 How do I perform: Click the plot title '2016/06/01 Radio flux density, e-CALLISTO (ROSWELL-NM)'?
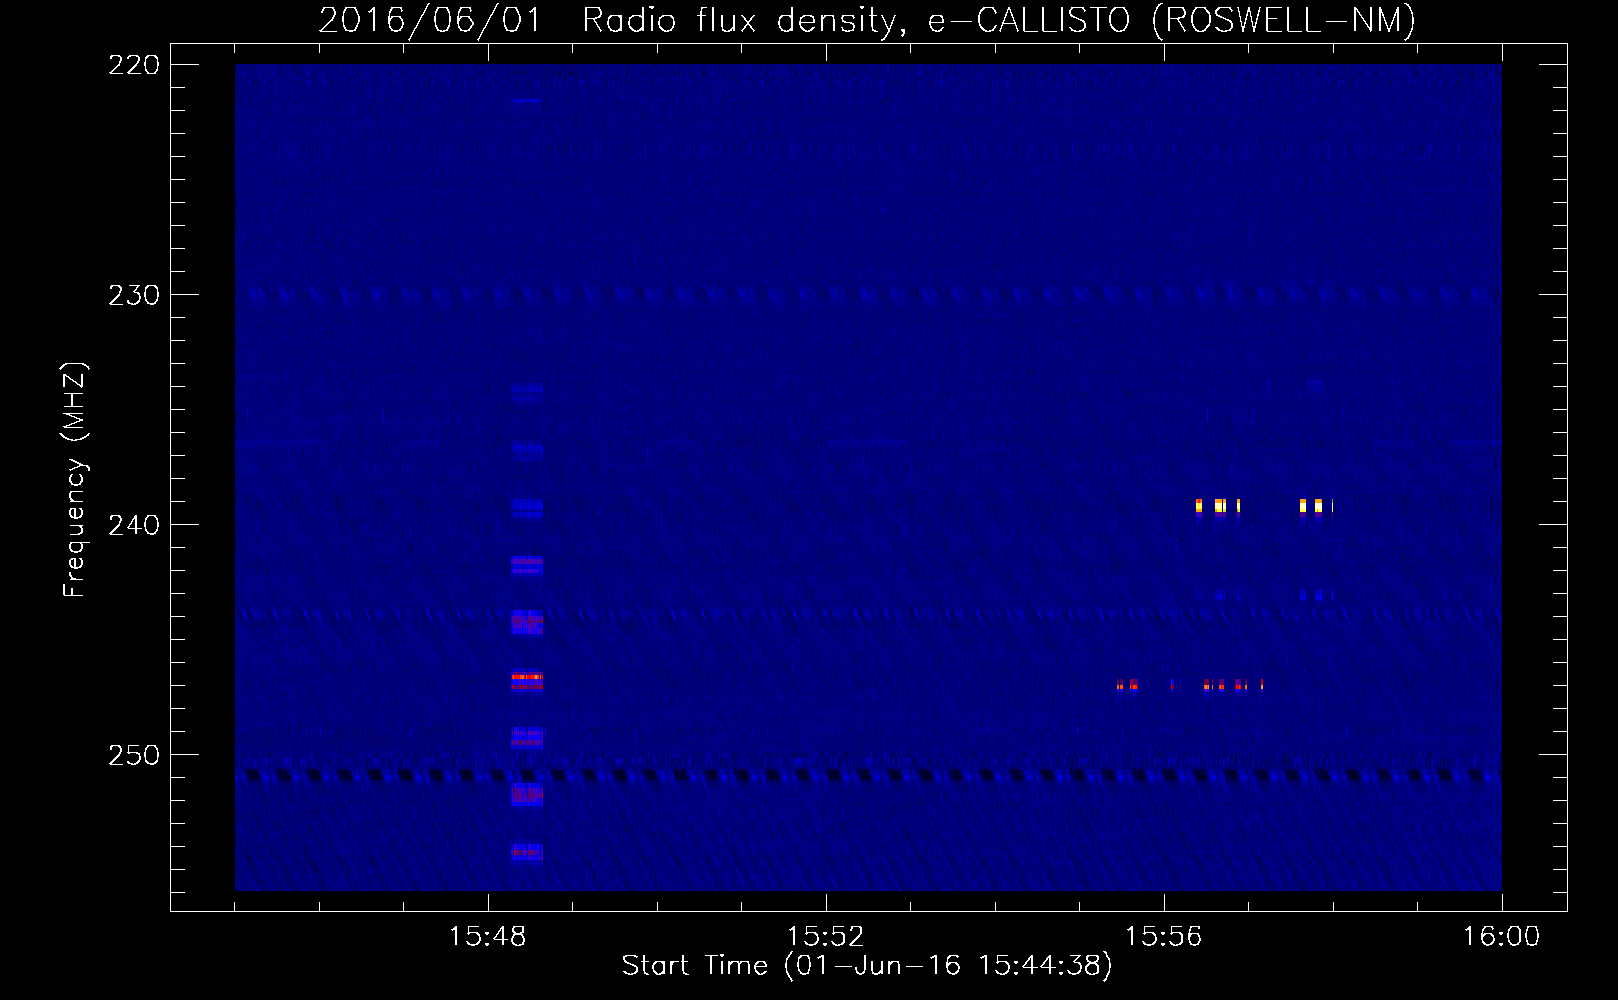pyautogui.click(x=867, y=20)
